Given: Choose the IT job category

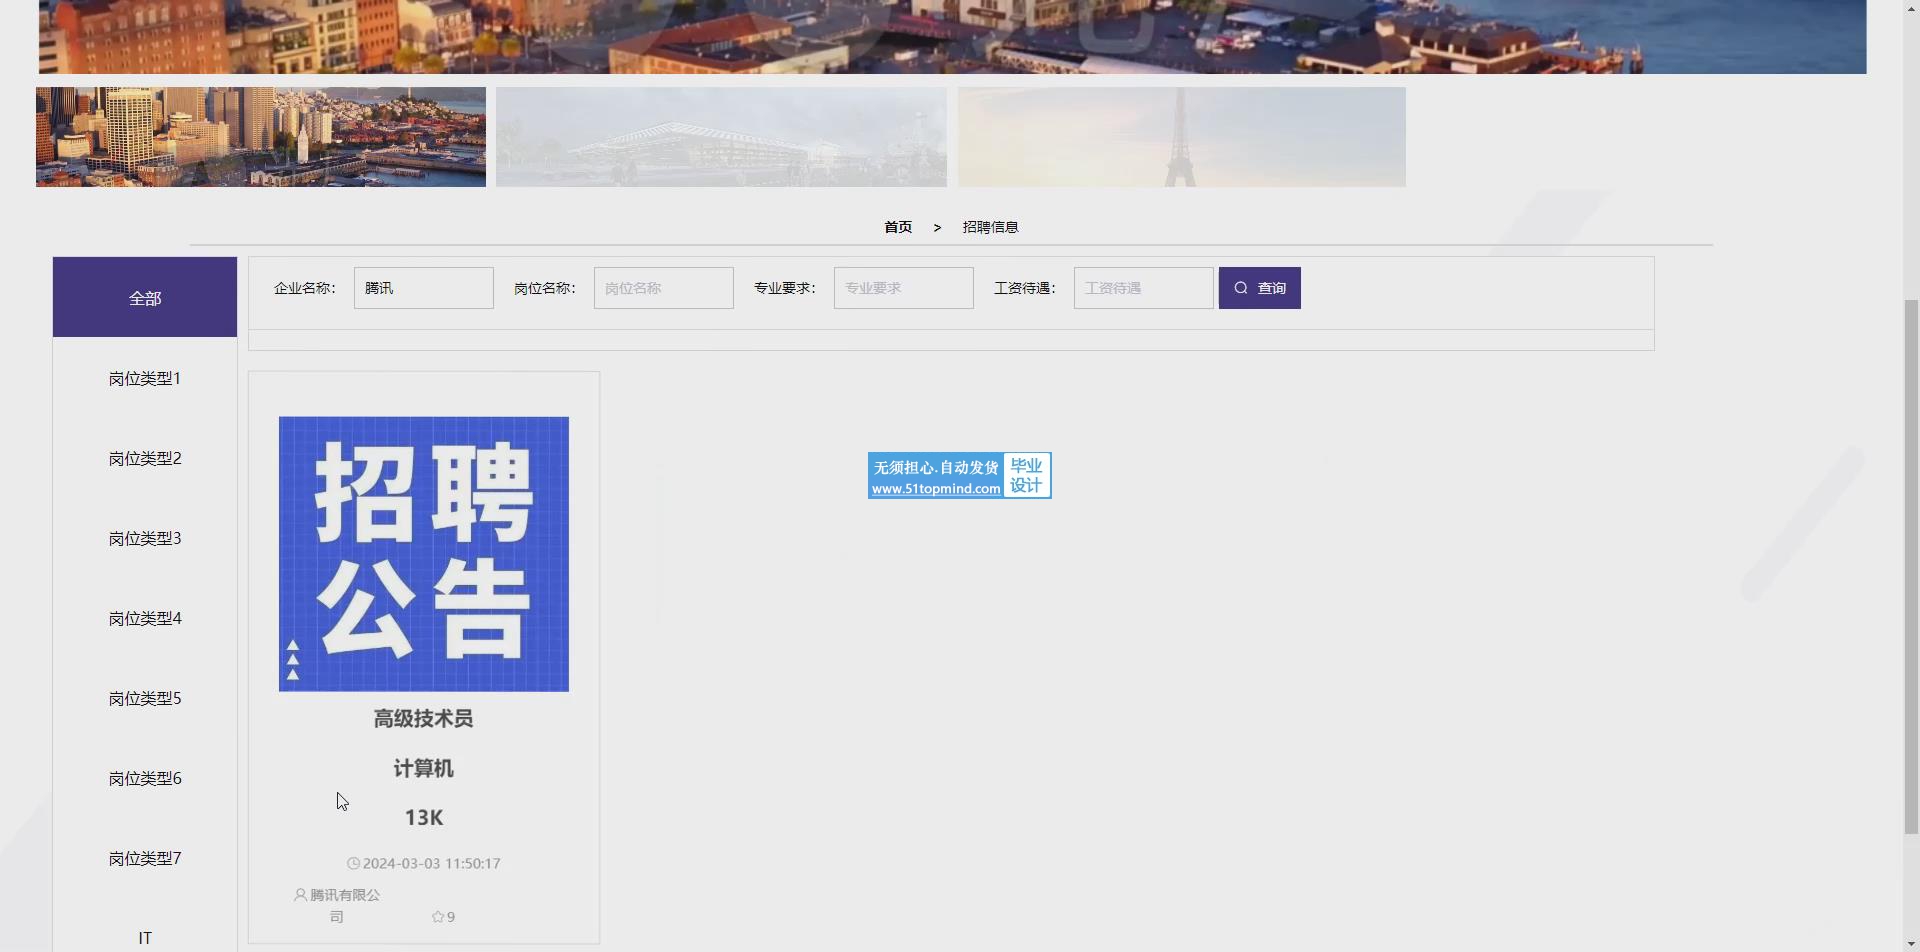Looking at the screenshot, I should (145, 938).
